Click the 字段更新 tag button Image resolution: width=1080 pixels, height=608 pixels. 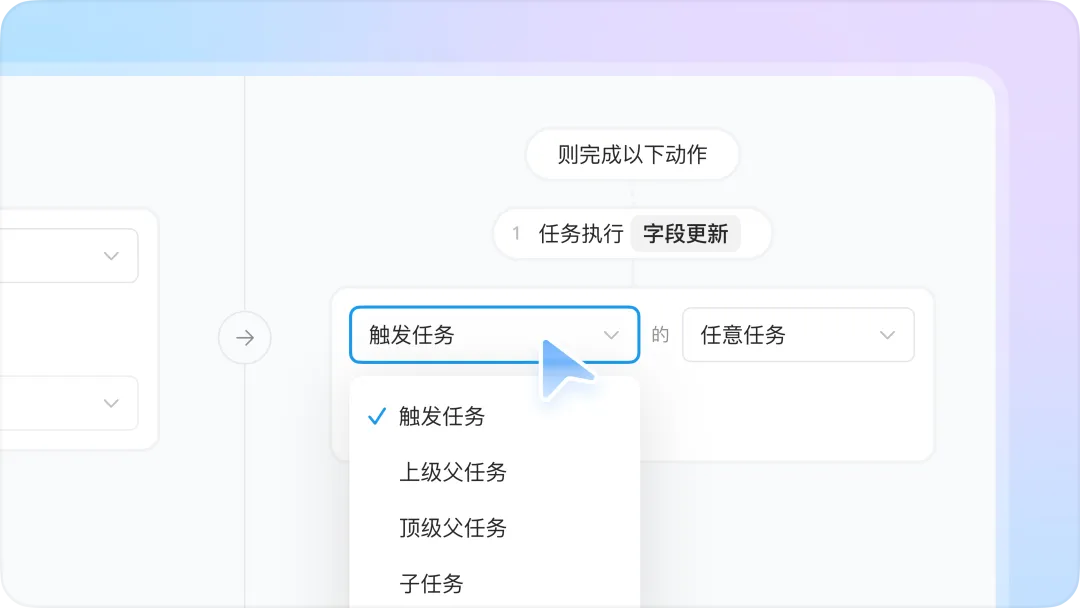point(685,234)
